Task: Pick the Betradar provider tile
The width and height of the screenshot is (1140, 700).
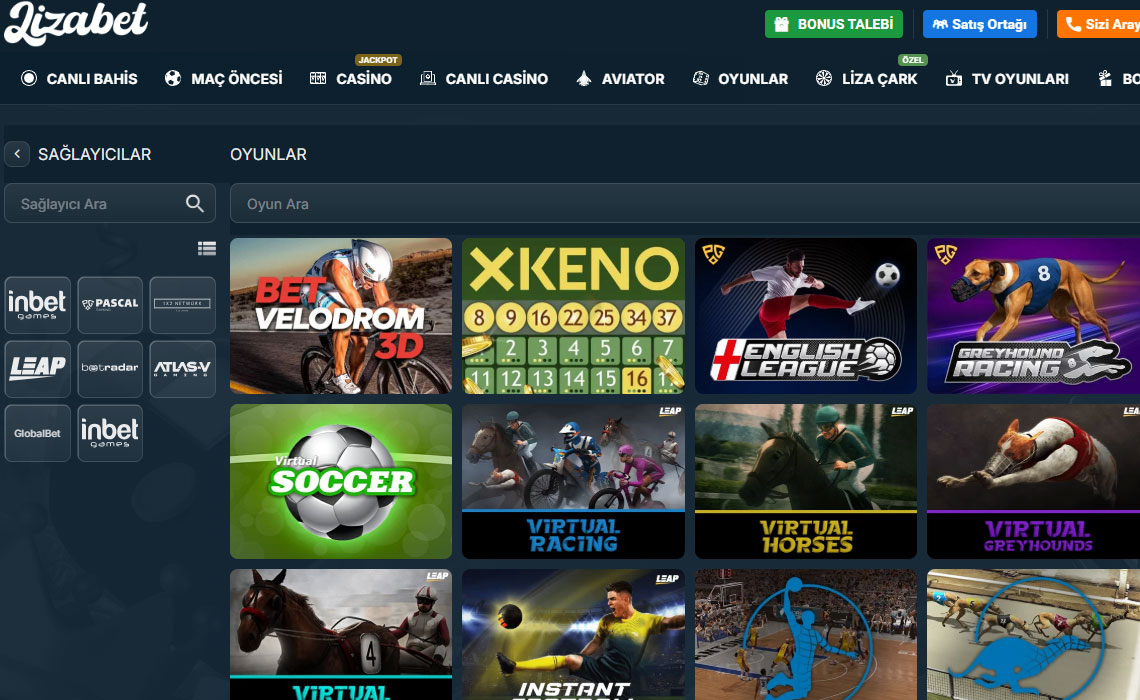Action: (110, 369)
